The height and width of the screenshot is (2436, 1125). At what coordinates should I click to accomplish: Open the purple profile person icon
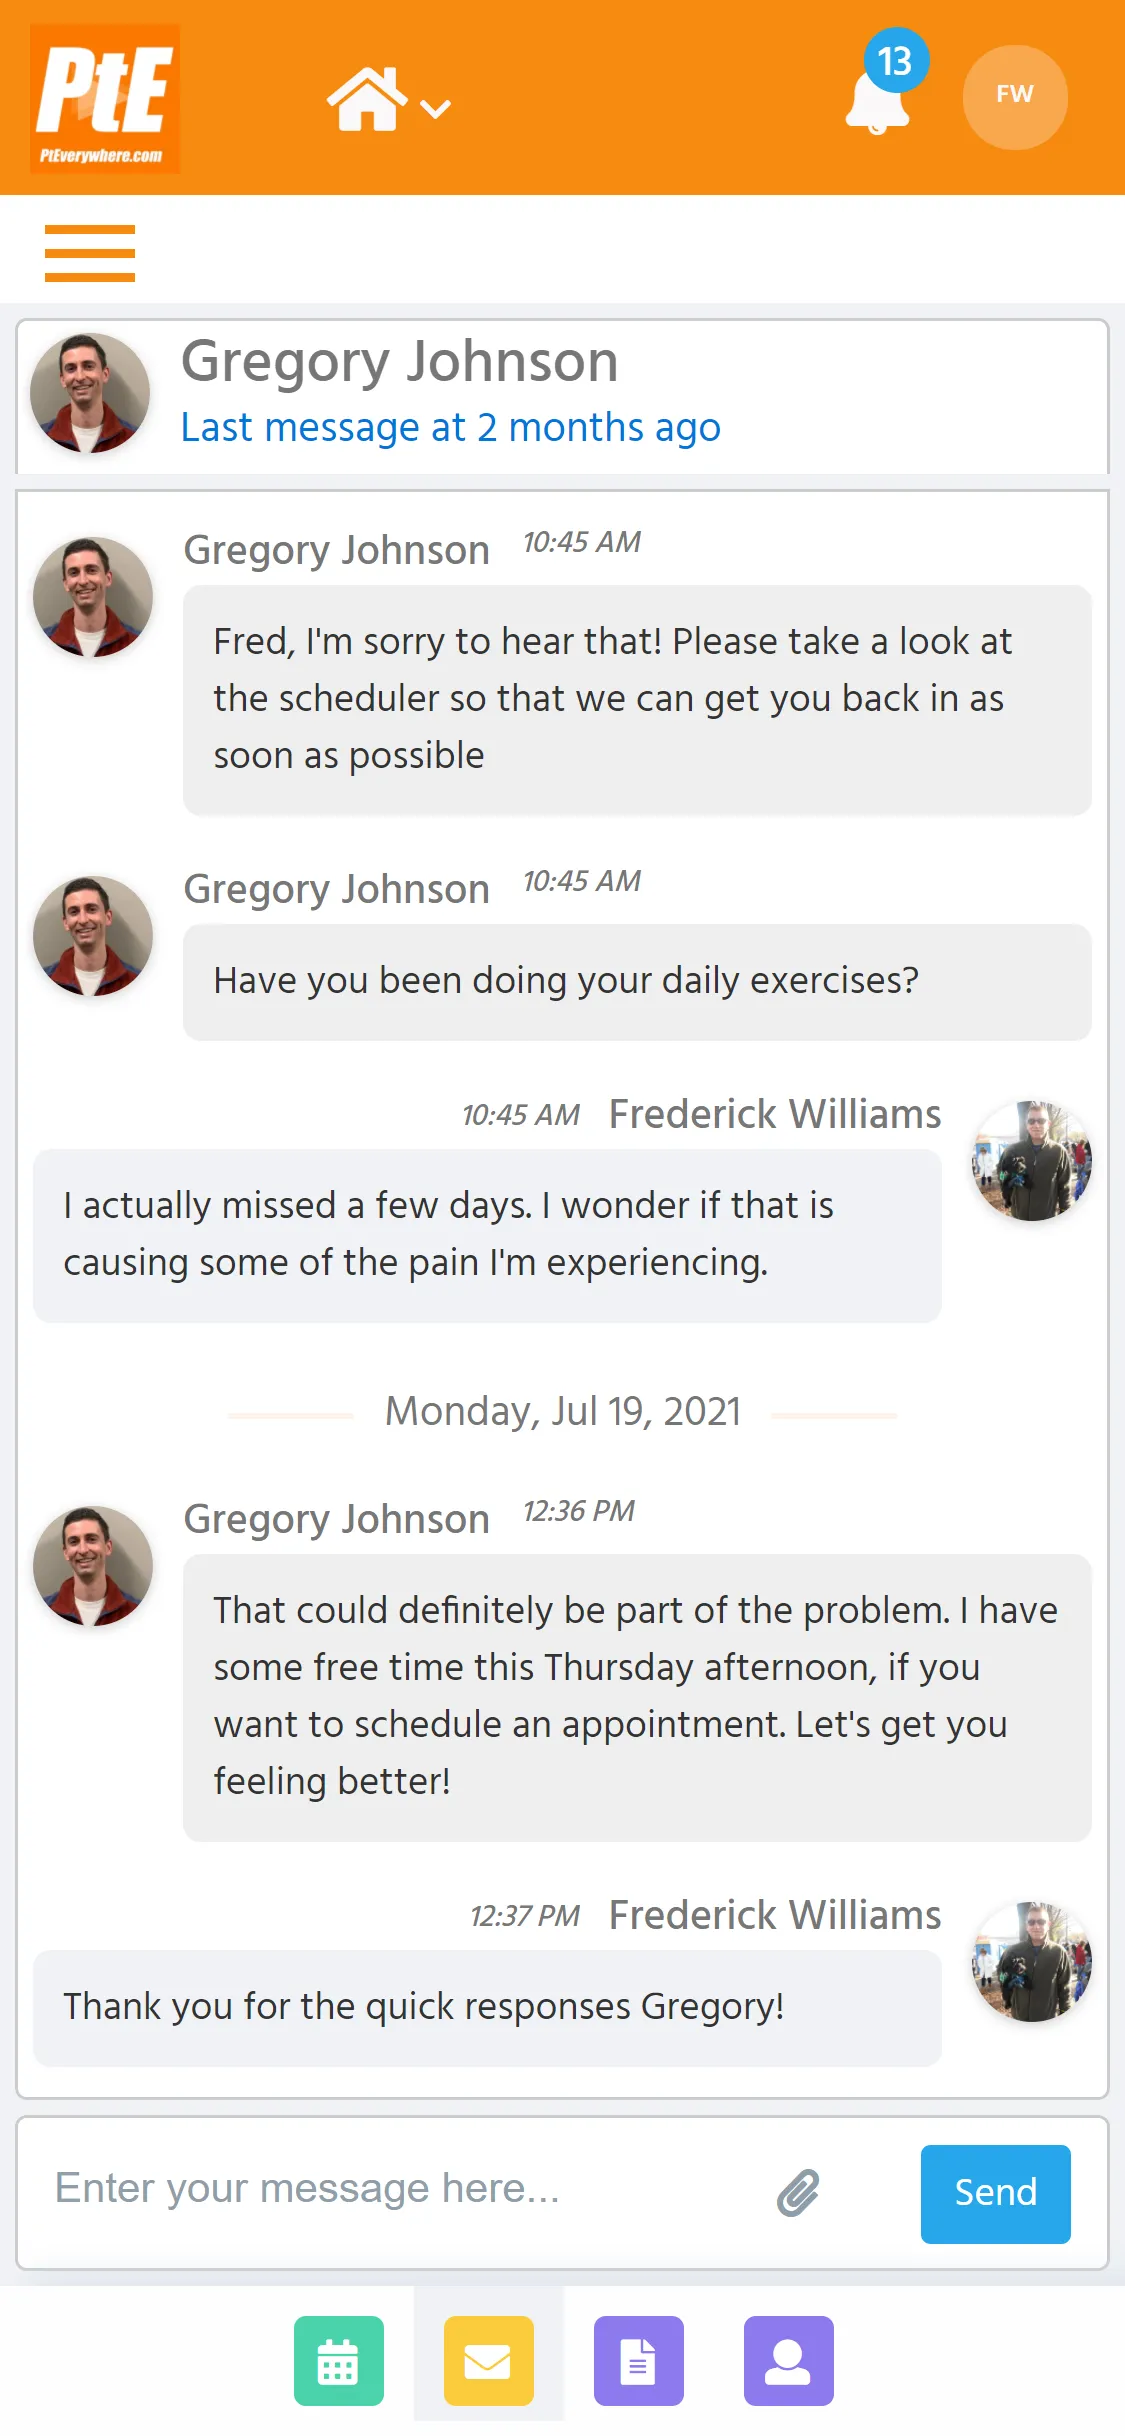789,2360
